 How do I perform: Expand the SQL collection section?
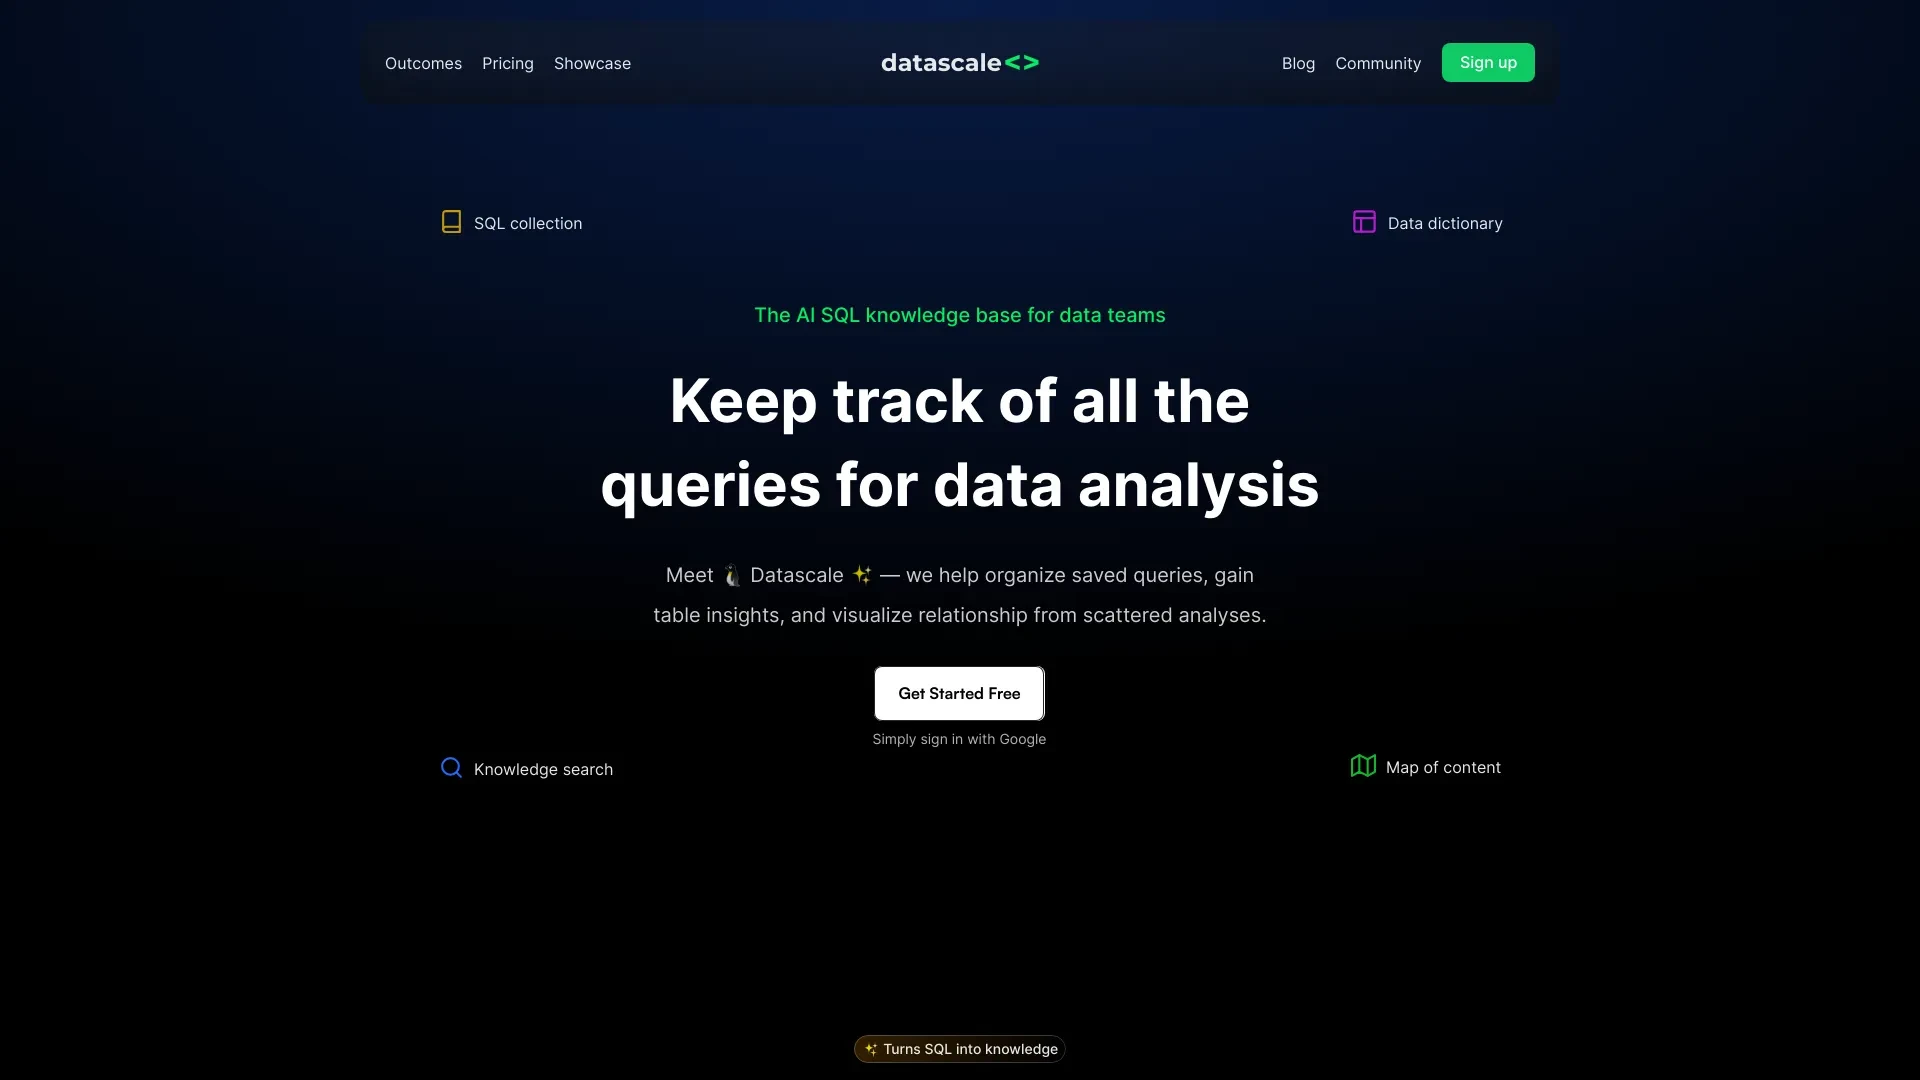pyautogui.click(x=512, y=222)
